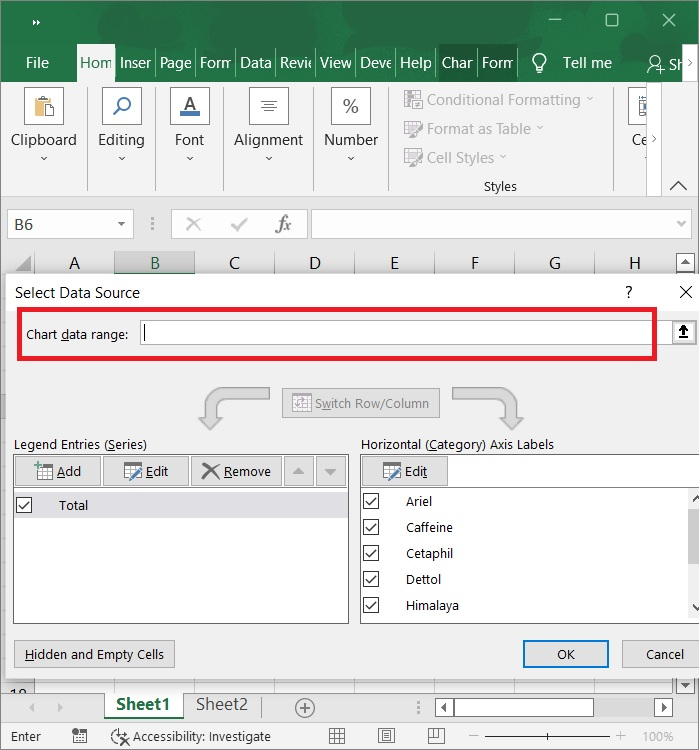Click the Remove series button
This screenshot has width=700, height=750.
236,471
